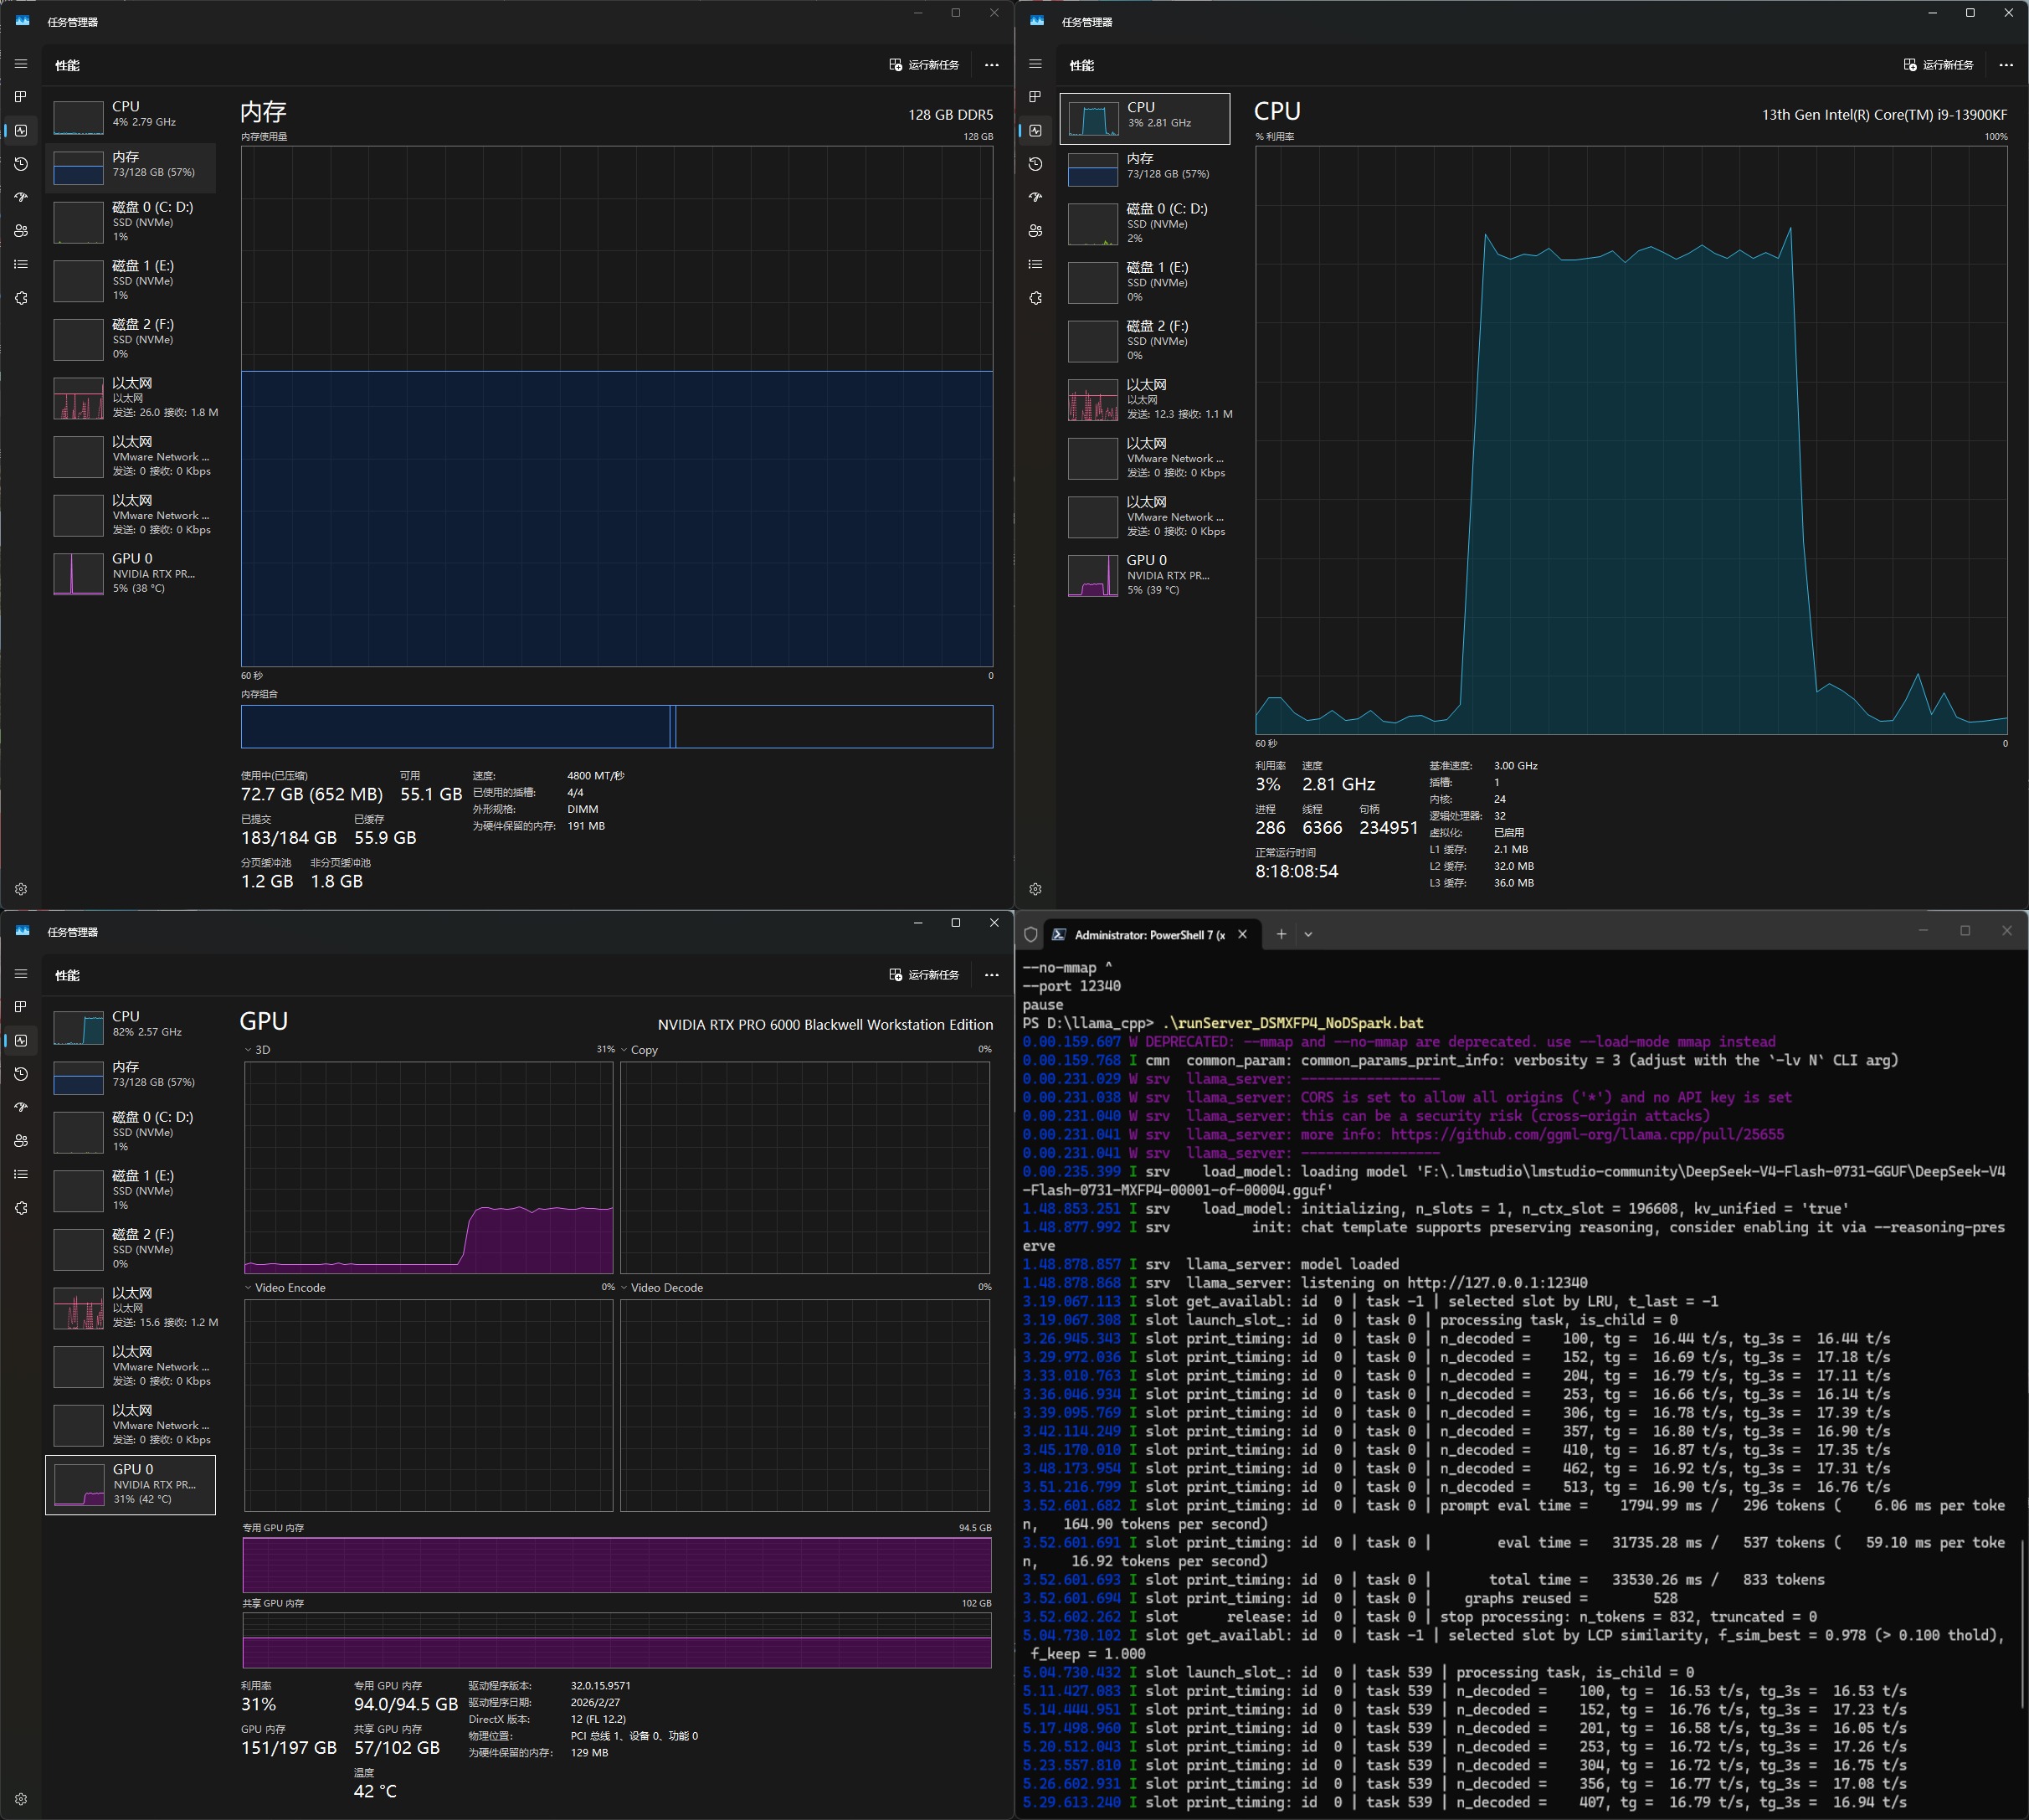Open more options (…) in CPU Task Manager
The height and width of the screenshot is (1820, 2029).
click(2005, 65)
